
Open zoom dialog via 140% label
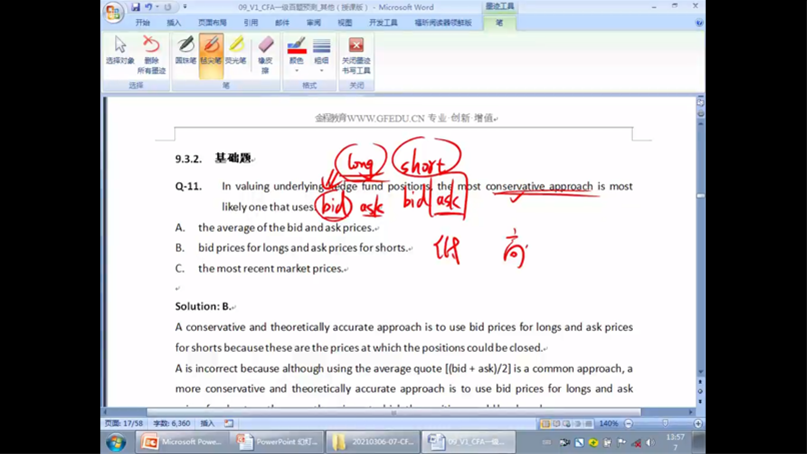coord(608,424)
